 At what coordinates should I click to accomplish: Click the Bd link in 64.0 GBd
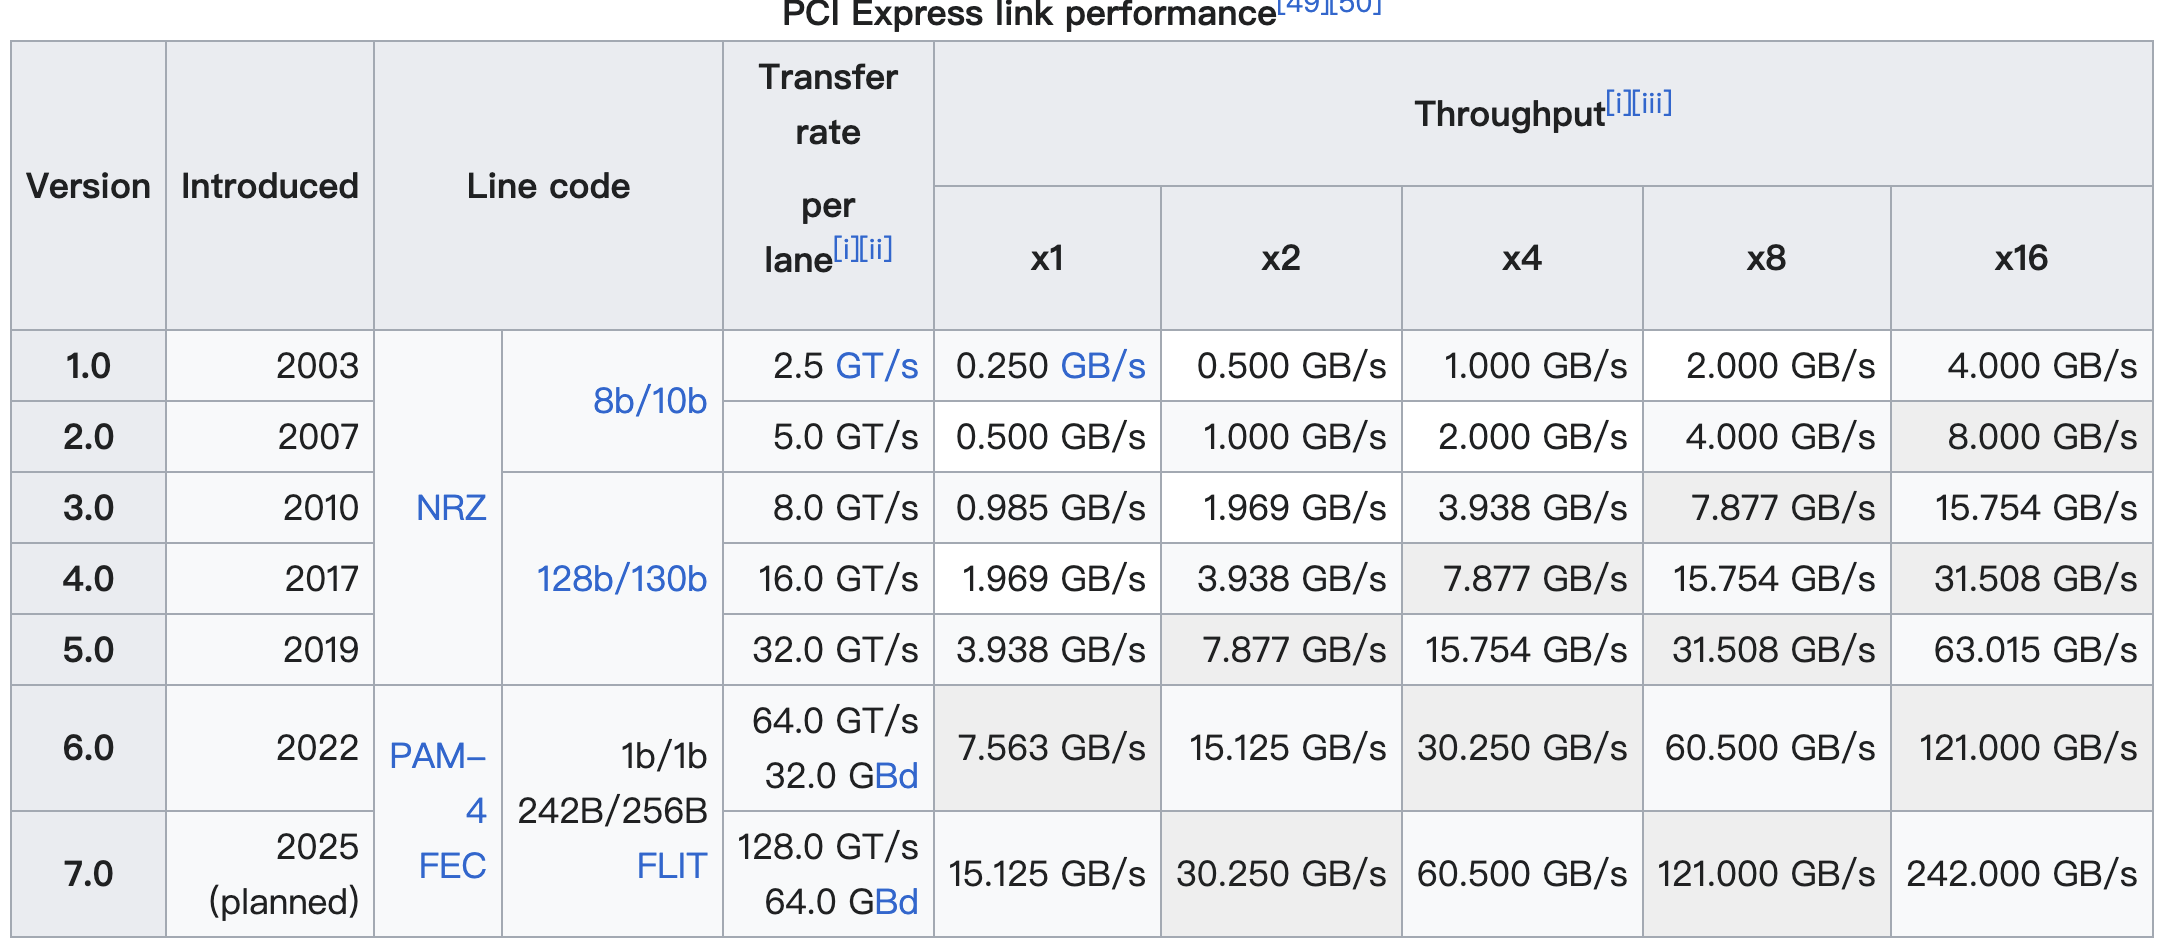896,902
